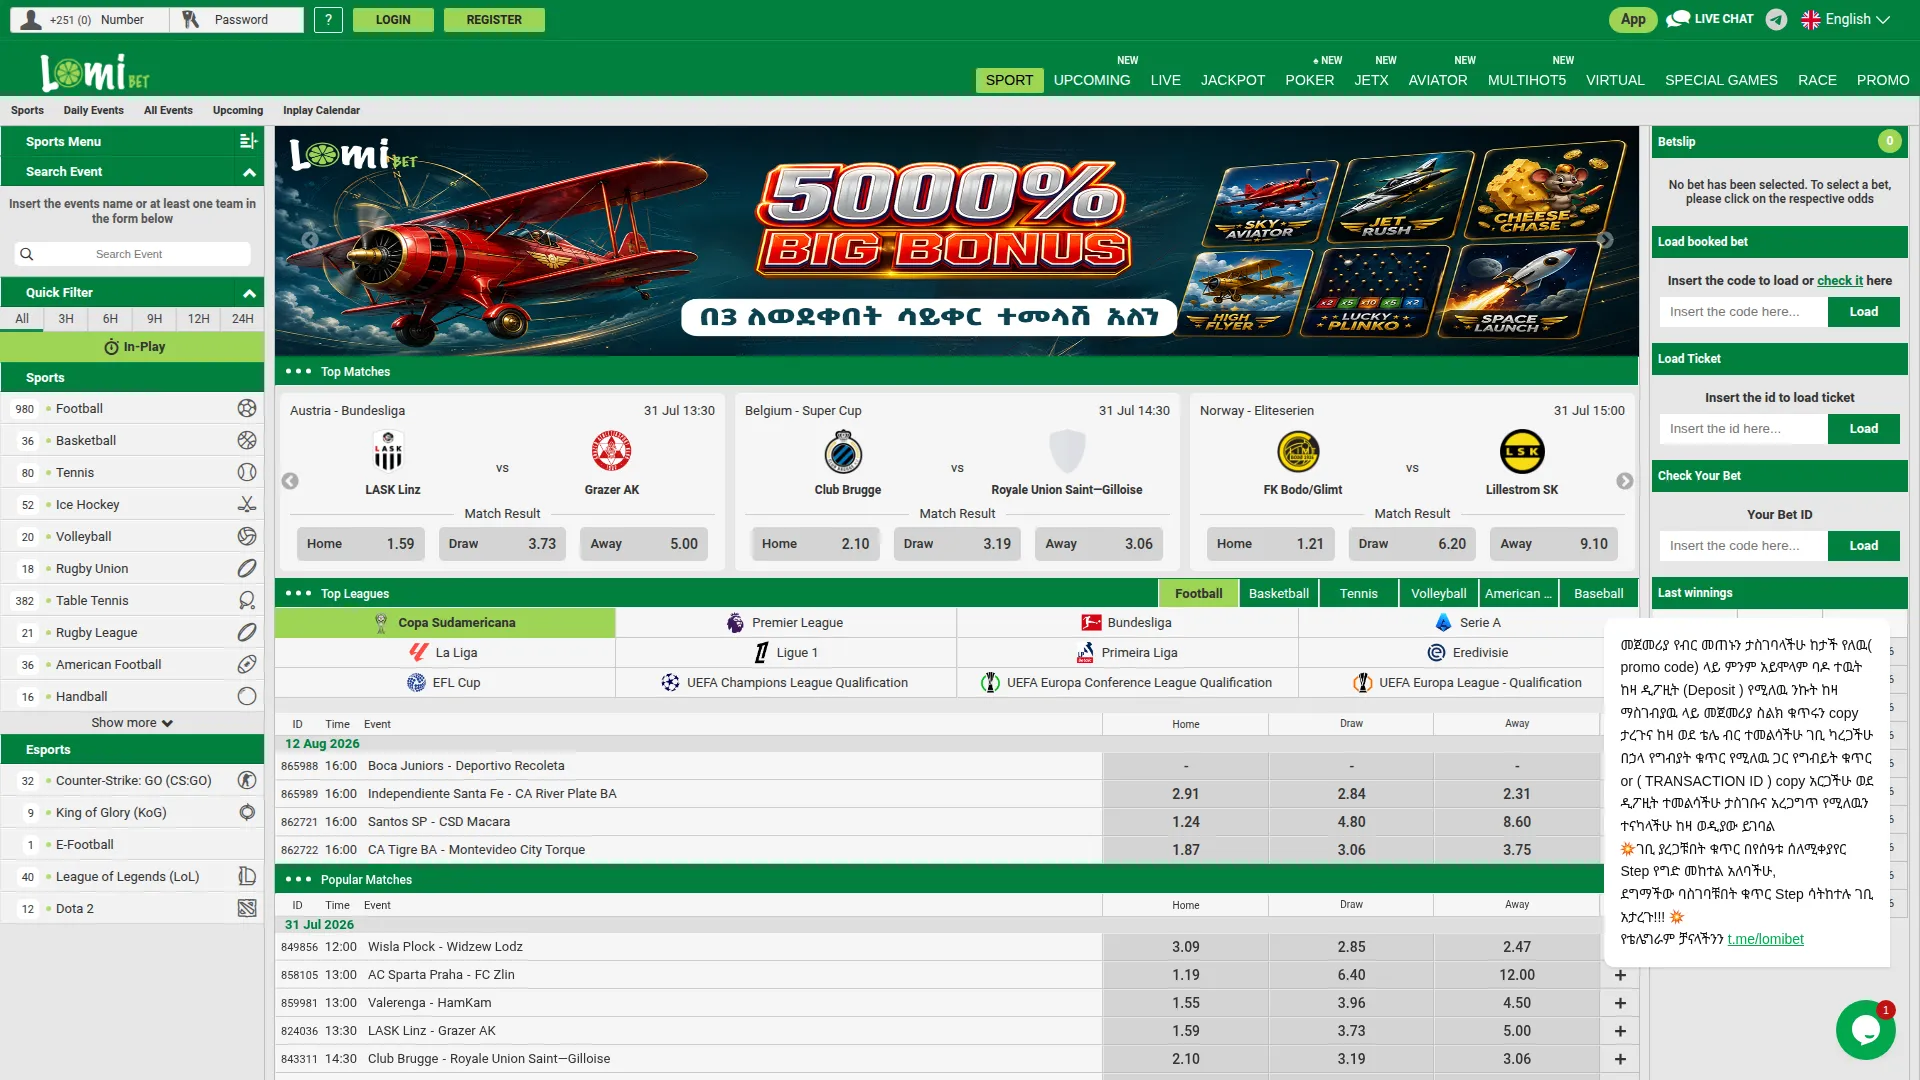Viewport: 1920px width, 1080px height.
Task: Open the t.me/lomibet Telegram link
Action: [x=1765, y=939]
